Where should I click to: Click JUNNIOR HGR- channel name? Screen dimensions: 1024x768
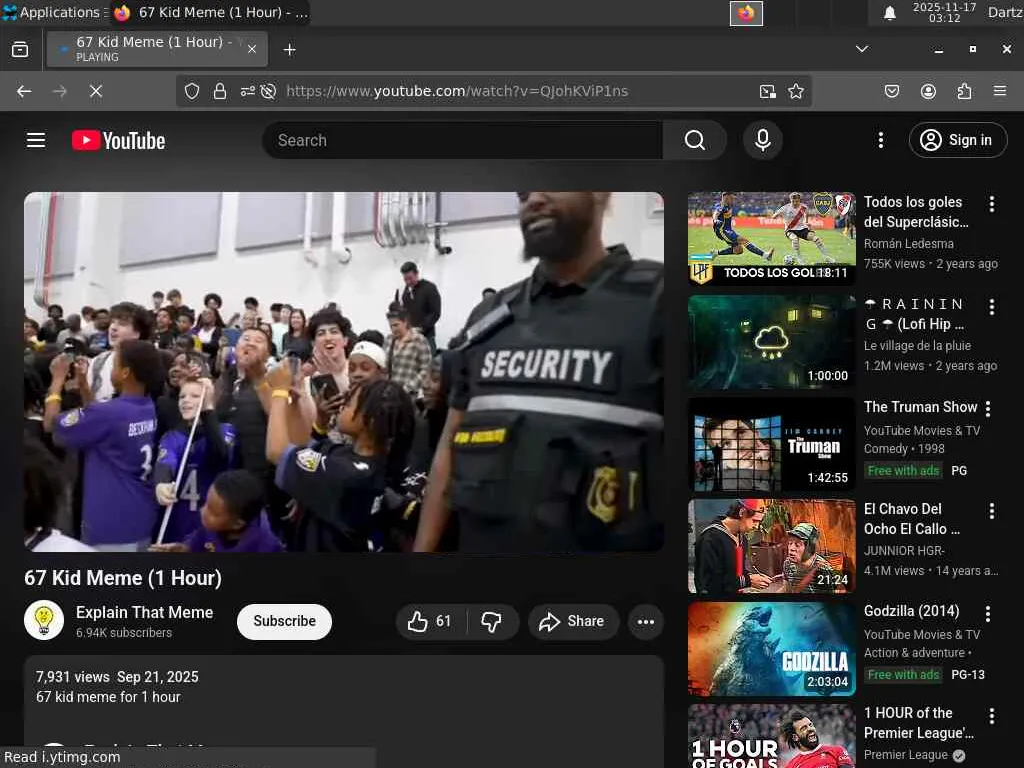tap(904, 551)
